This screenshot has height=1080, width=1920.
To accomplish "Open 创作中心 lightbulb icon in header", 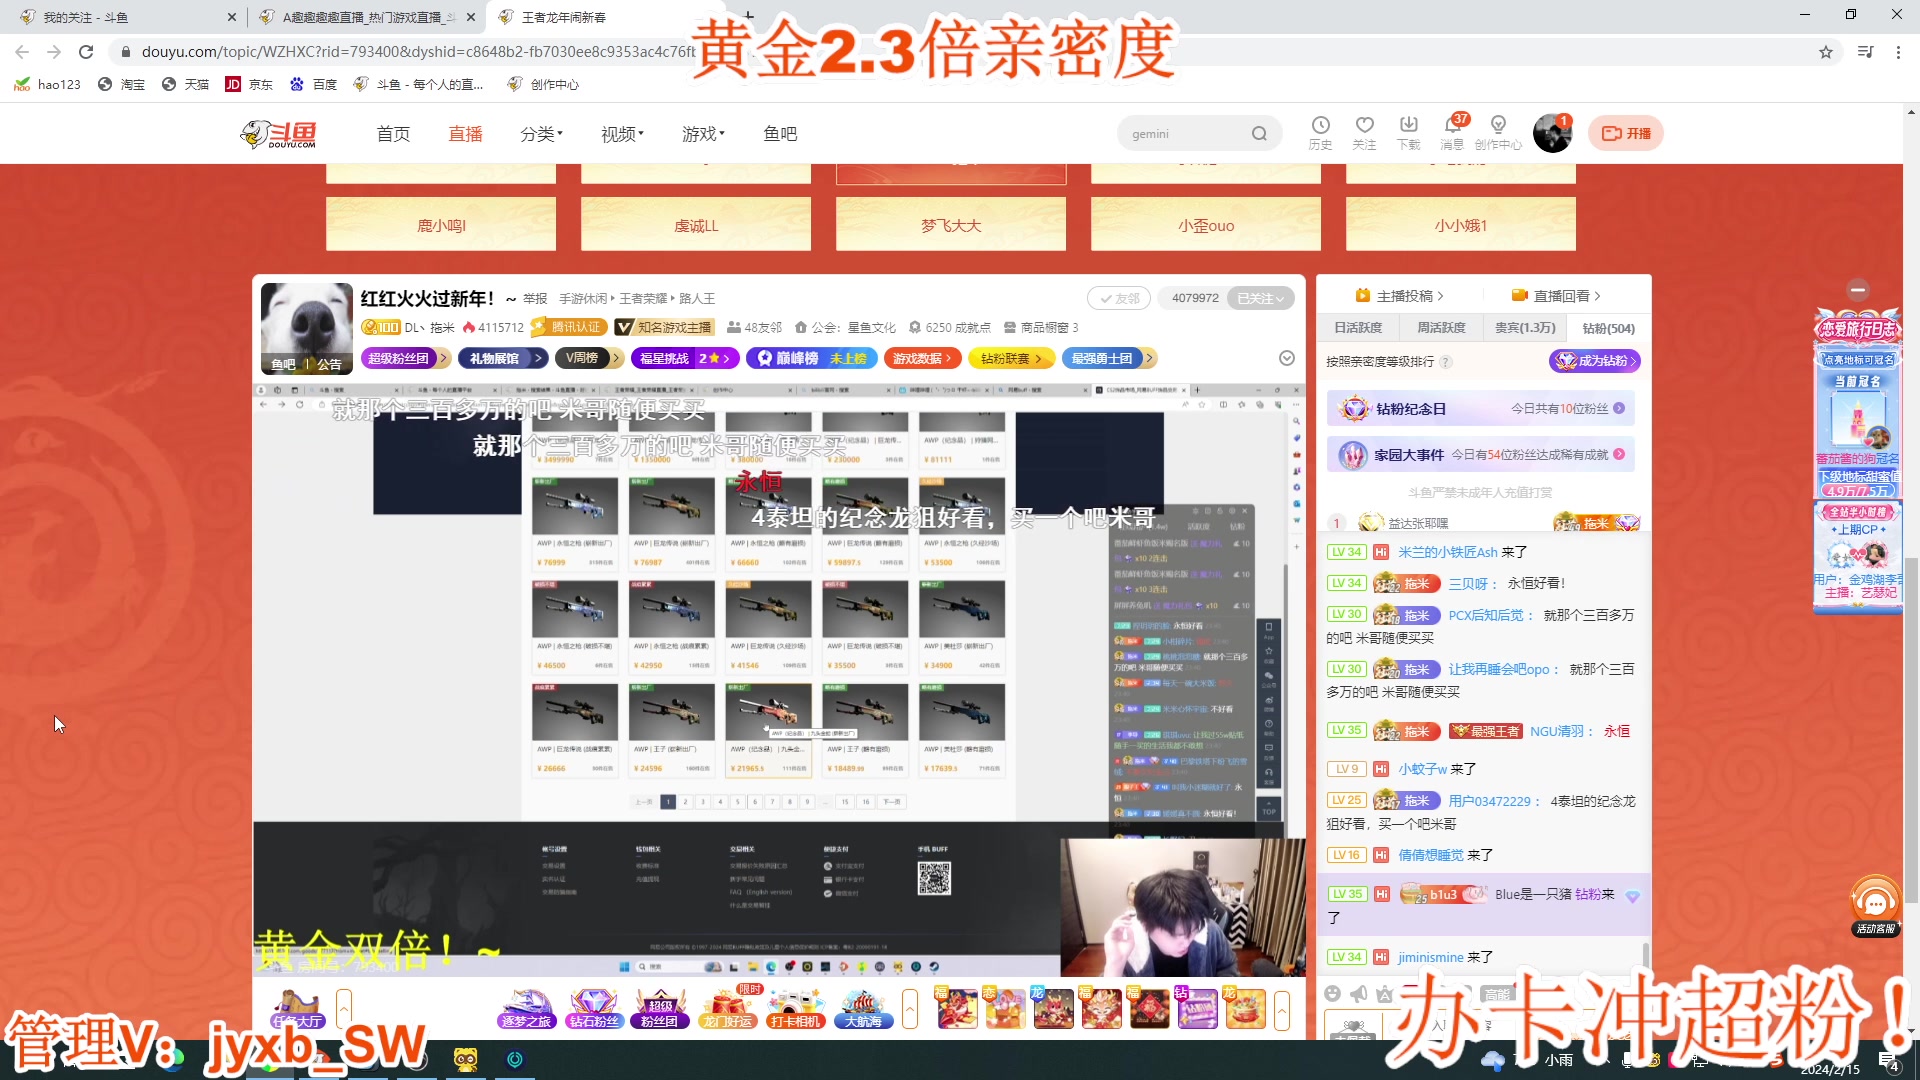I will (1498, 132).
